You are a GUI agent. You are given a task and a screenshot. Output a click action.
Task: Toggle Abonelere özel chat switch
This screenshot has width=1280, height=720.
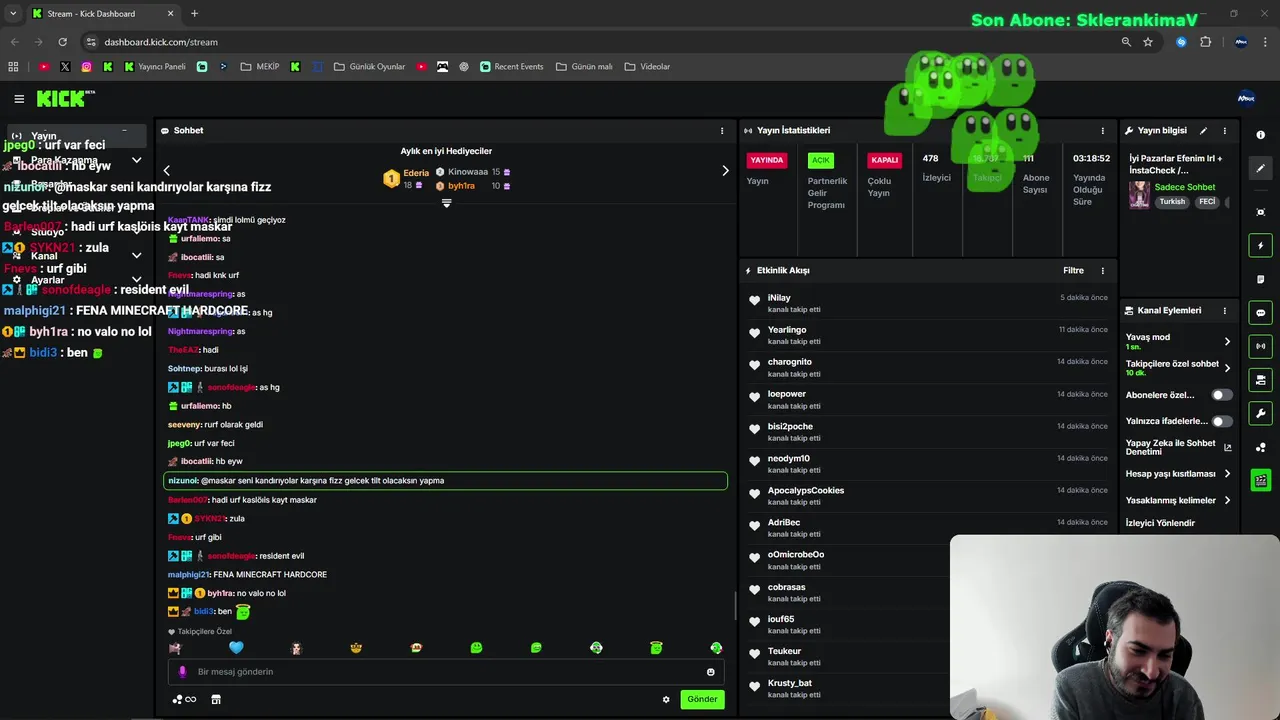coord(1222,395)
